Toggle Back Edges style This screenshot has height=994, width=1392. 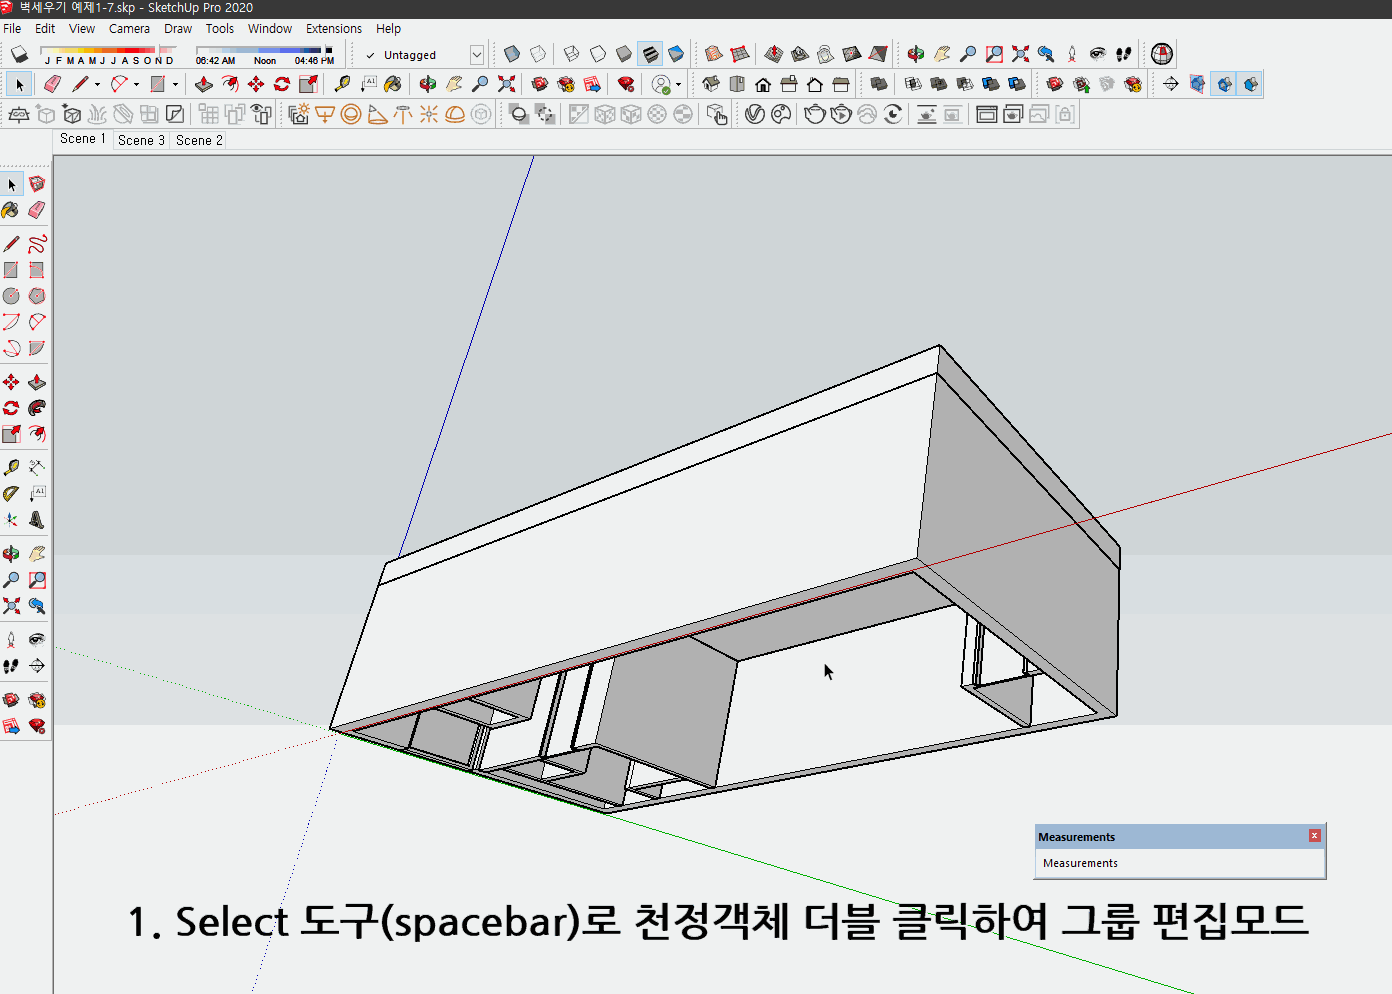(x=538, y=54)
